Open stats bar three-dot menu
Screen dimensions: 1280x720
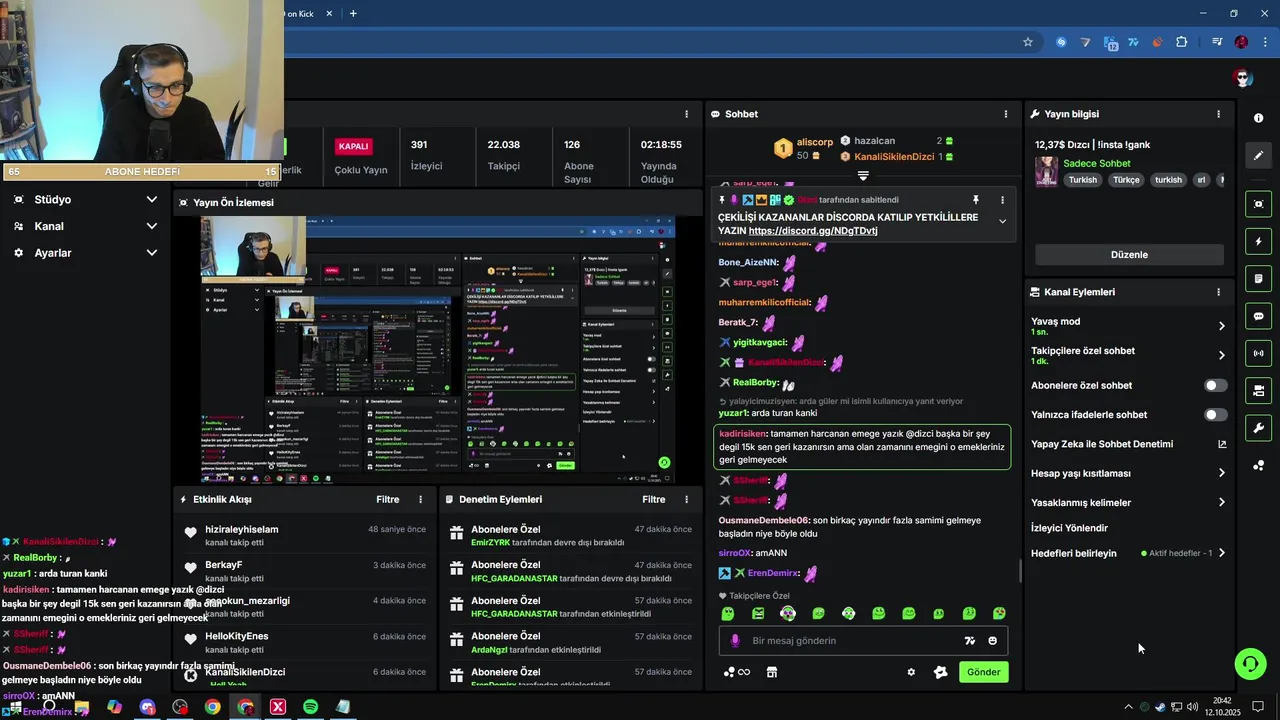[x=686, y=114]
